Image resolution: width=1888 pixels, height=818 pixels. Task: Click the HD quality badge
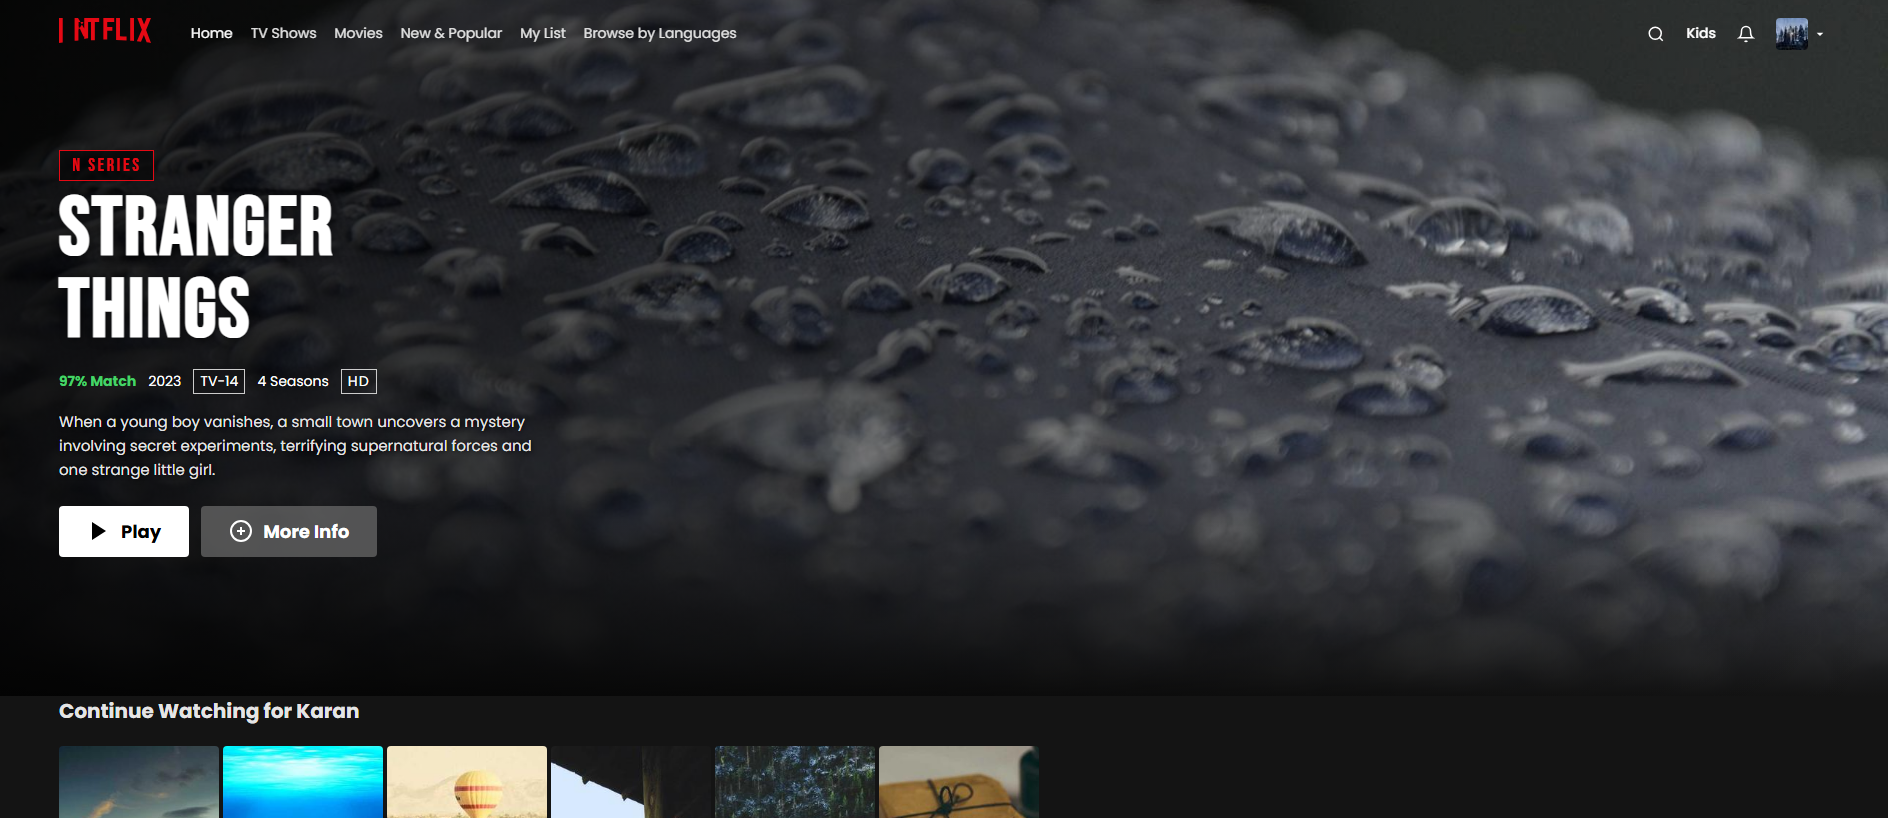[359, 381]
